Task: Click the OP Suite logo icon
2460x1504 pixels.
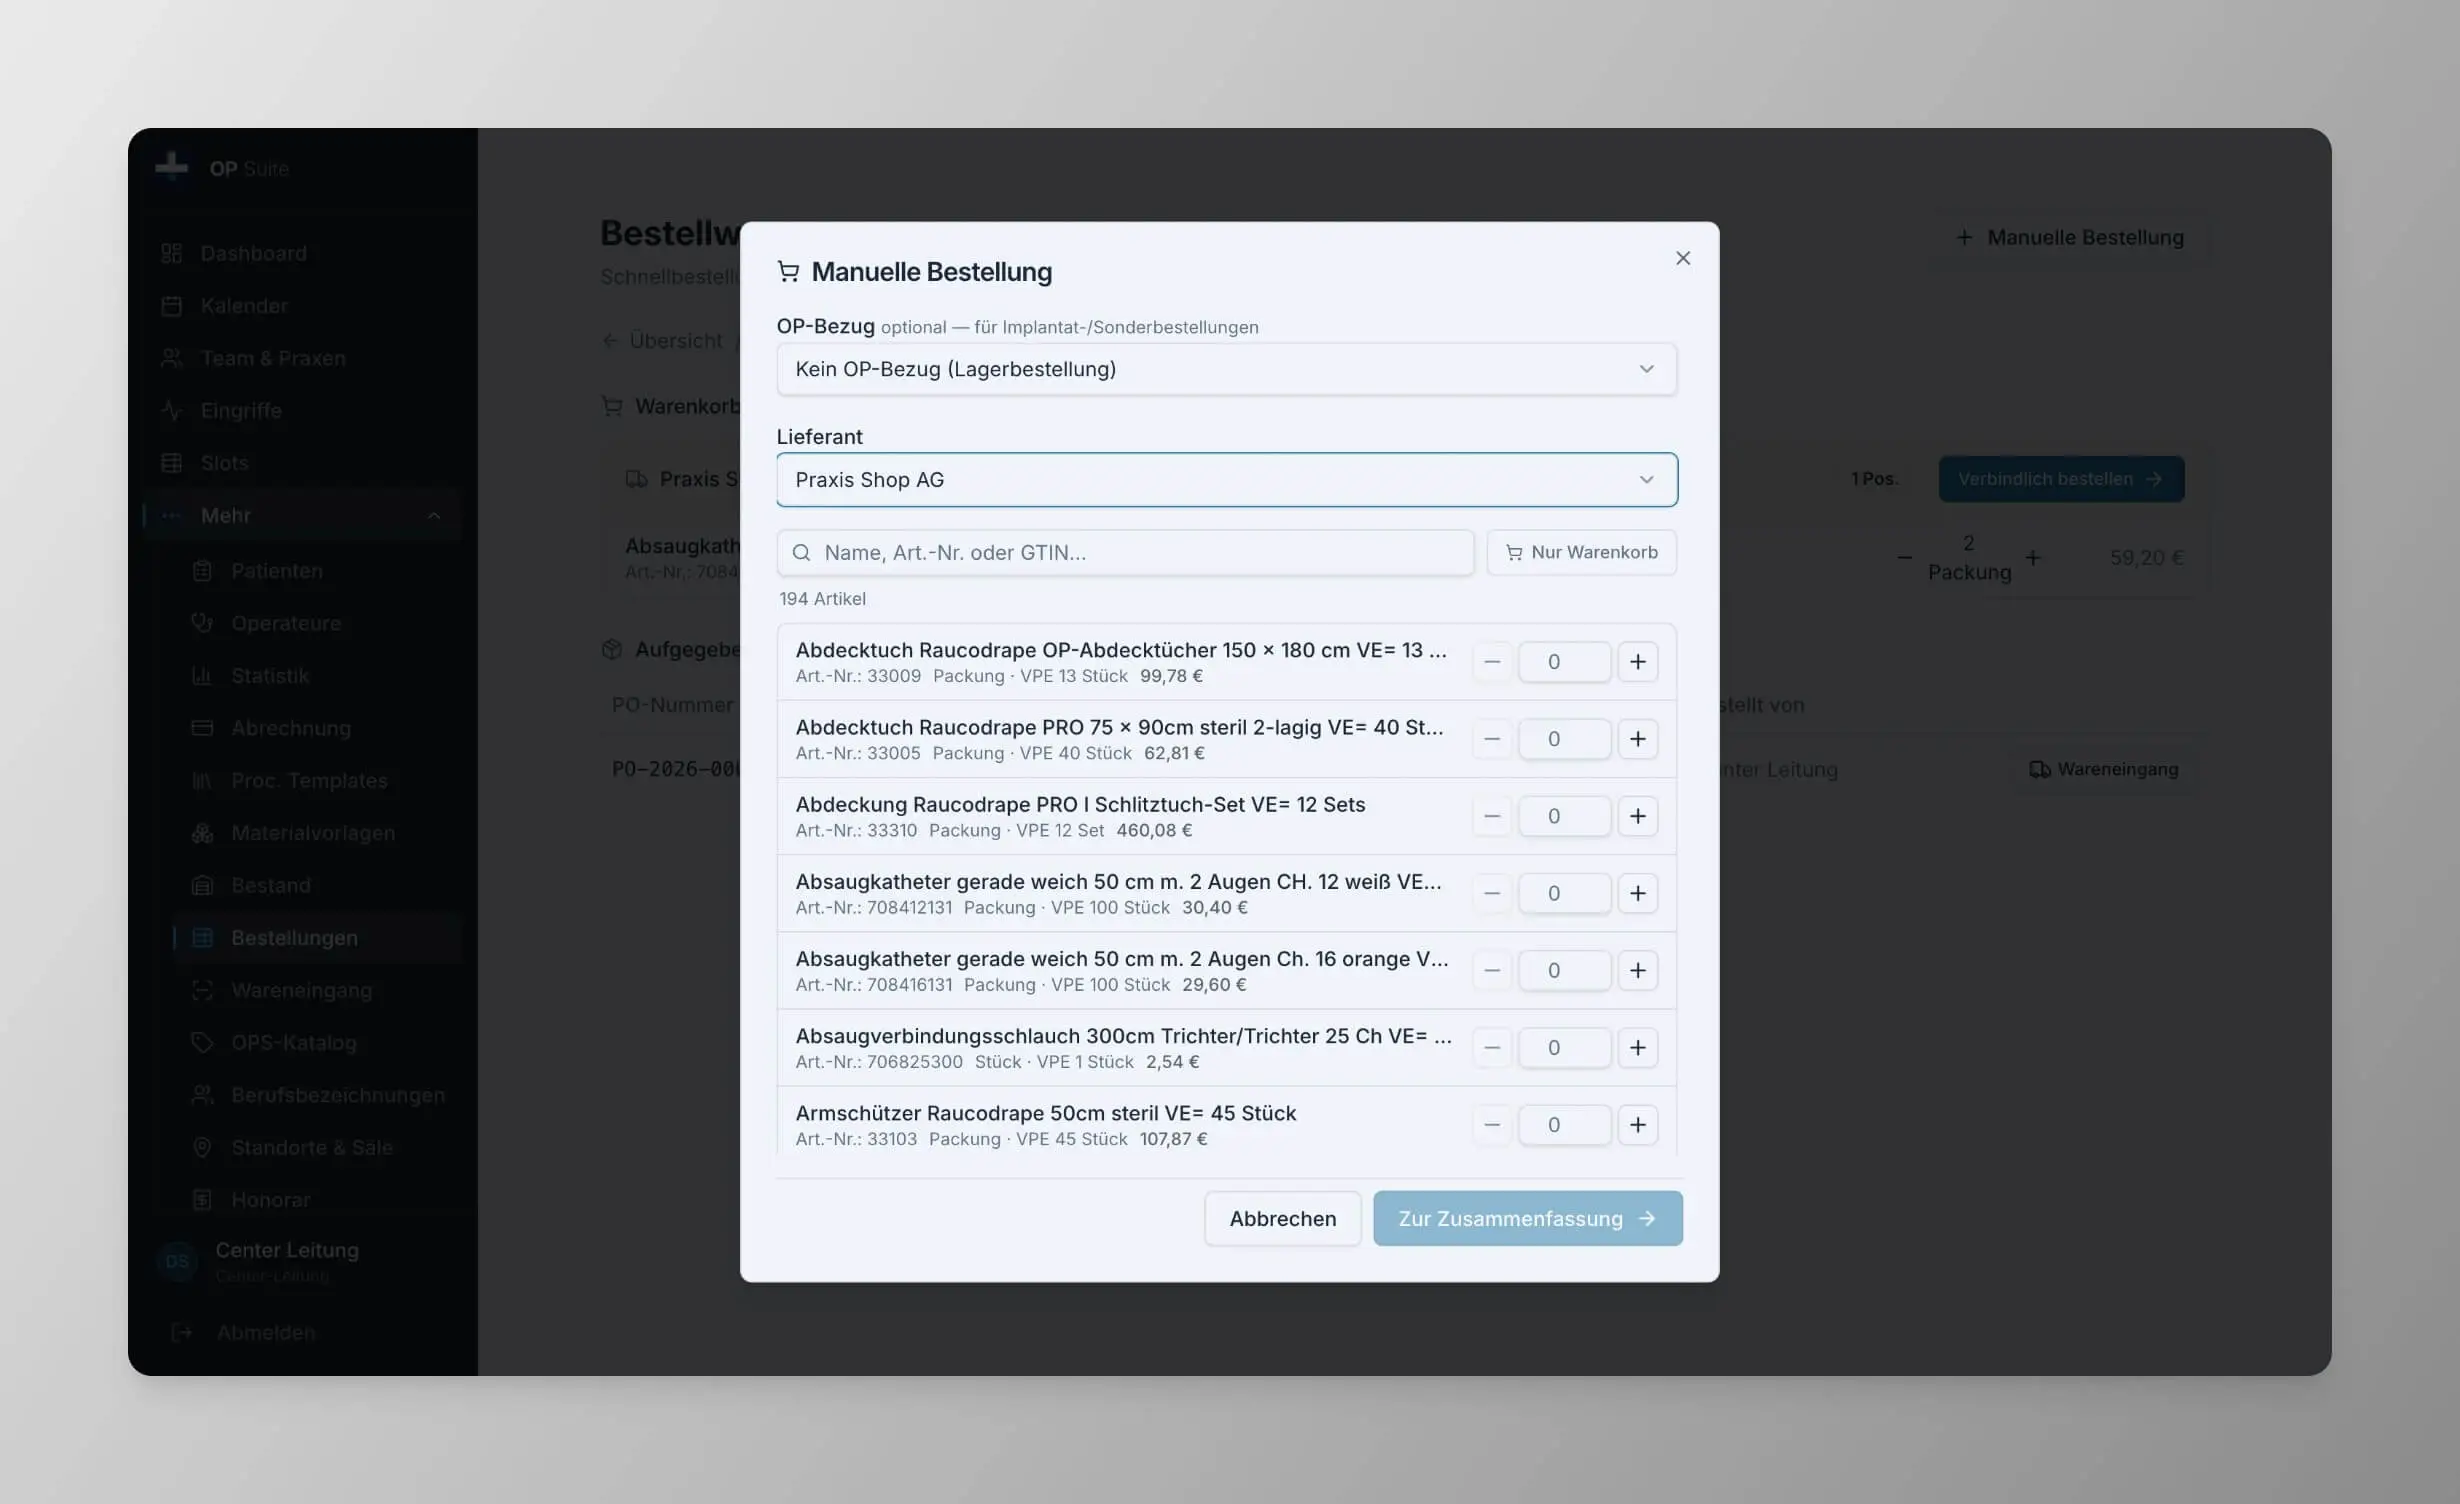Action: (x=172, y=166)
